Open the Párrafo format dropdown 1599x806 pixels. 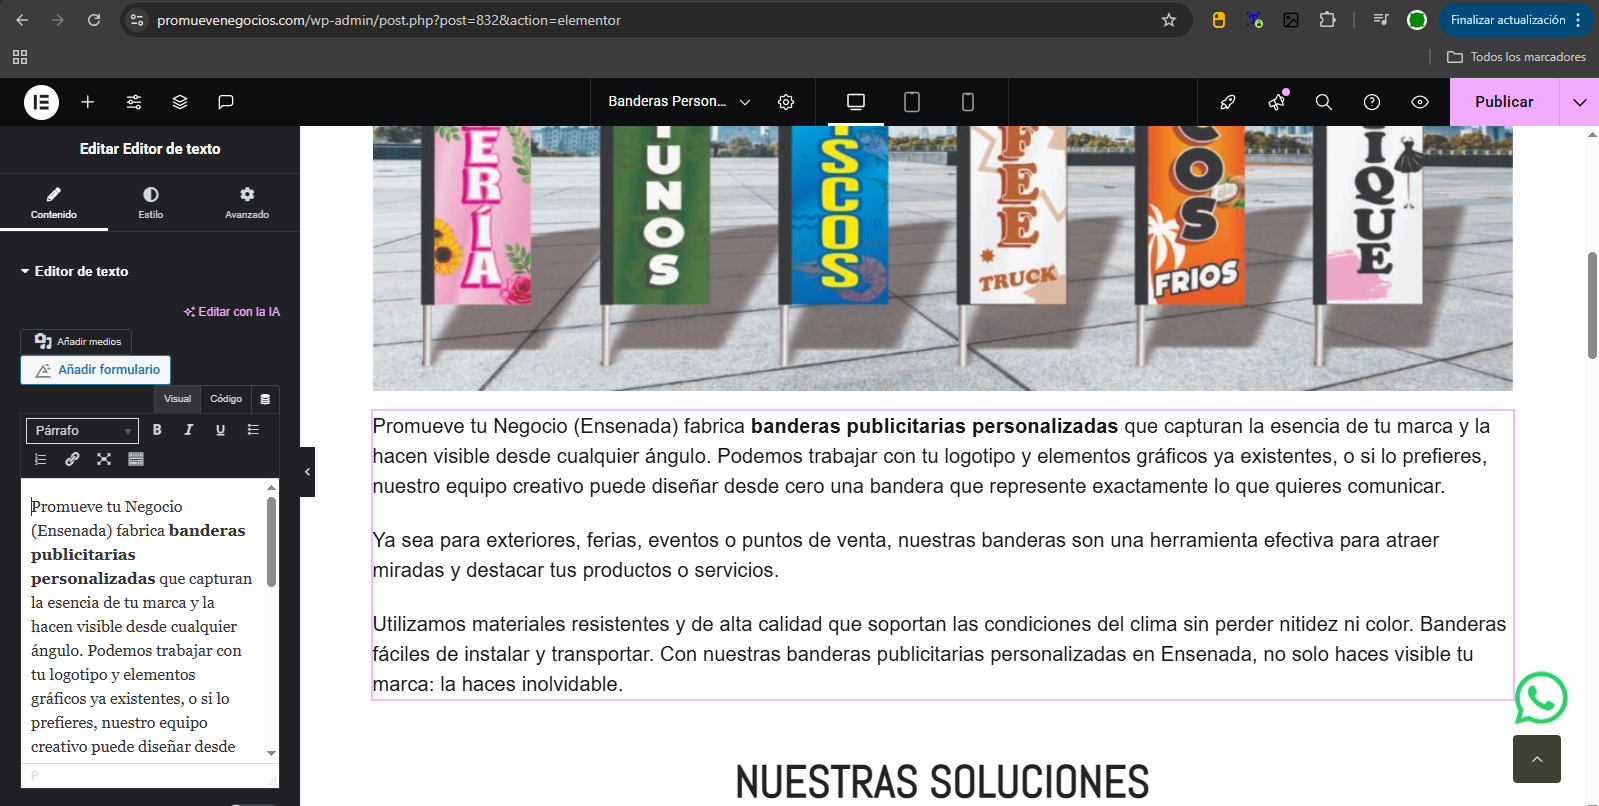pos(82,431)
